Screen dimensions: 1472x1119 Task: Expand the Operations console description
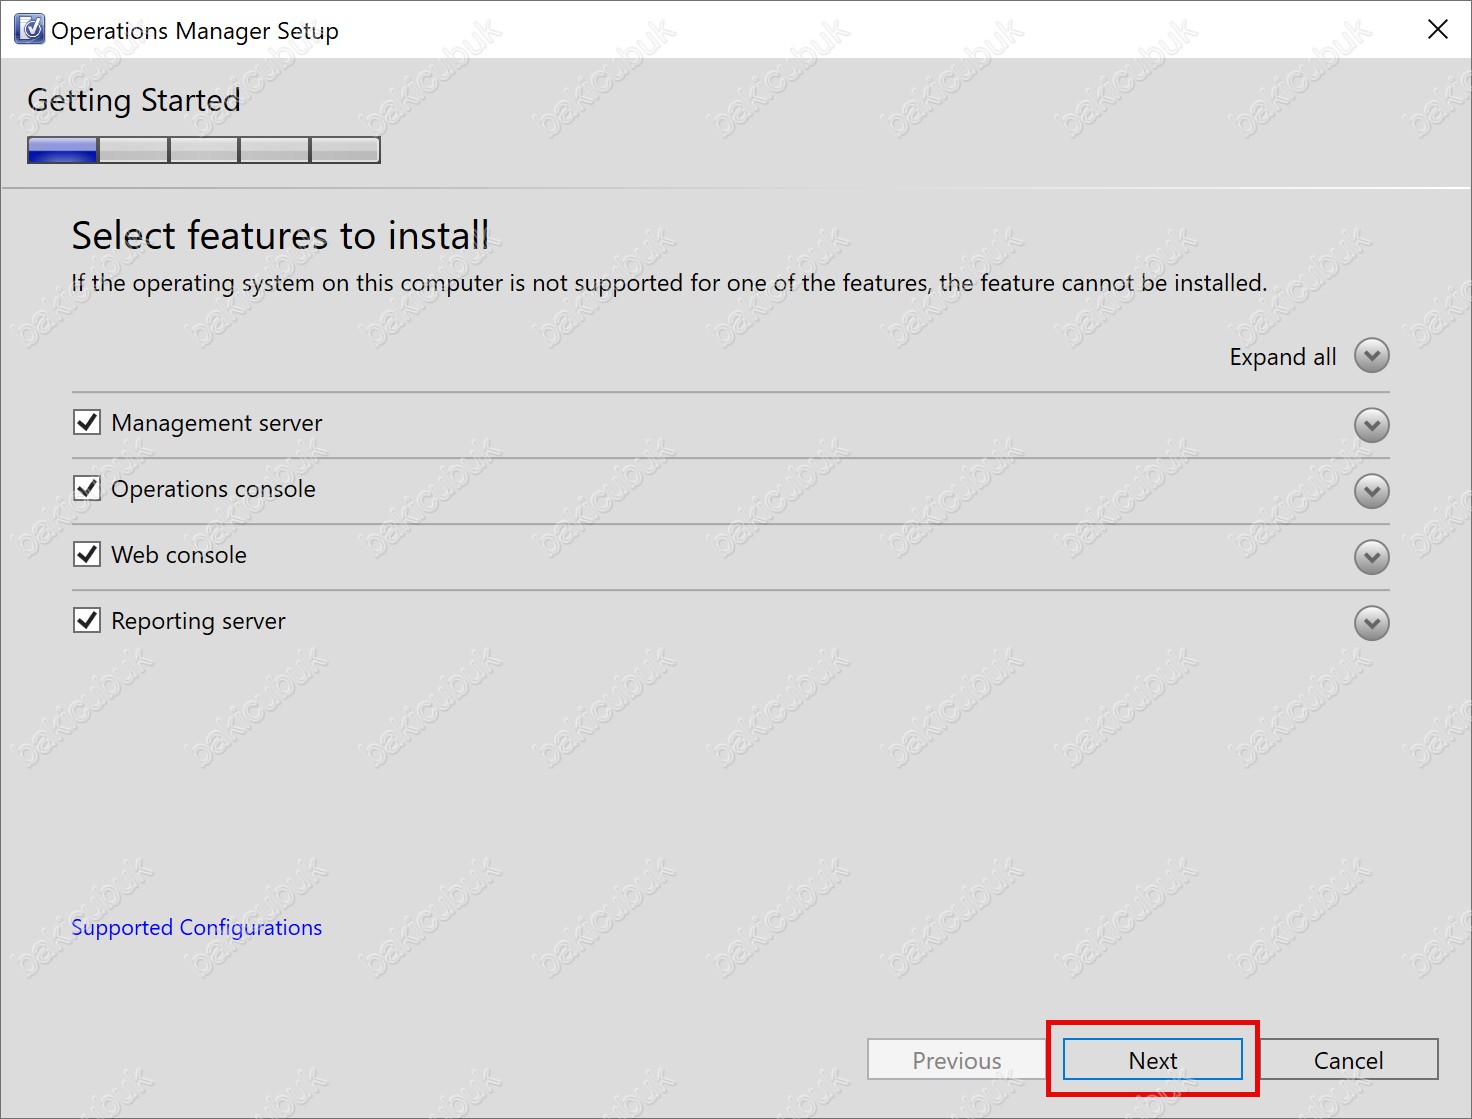[x=1371, y=491]
